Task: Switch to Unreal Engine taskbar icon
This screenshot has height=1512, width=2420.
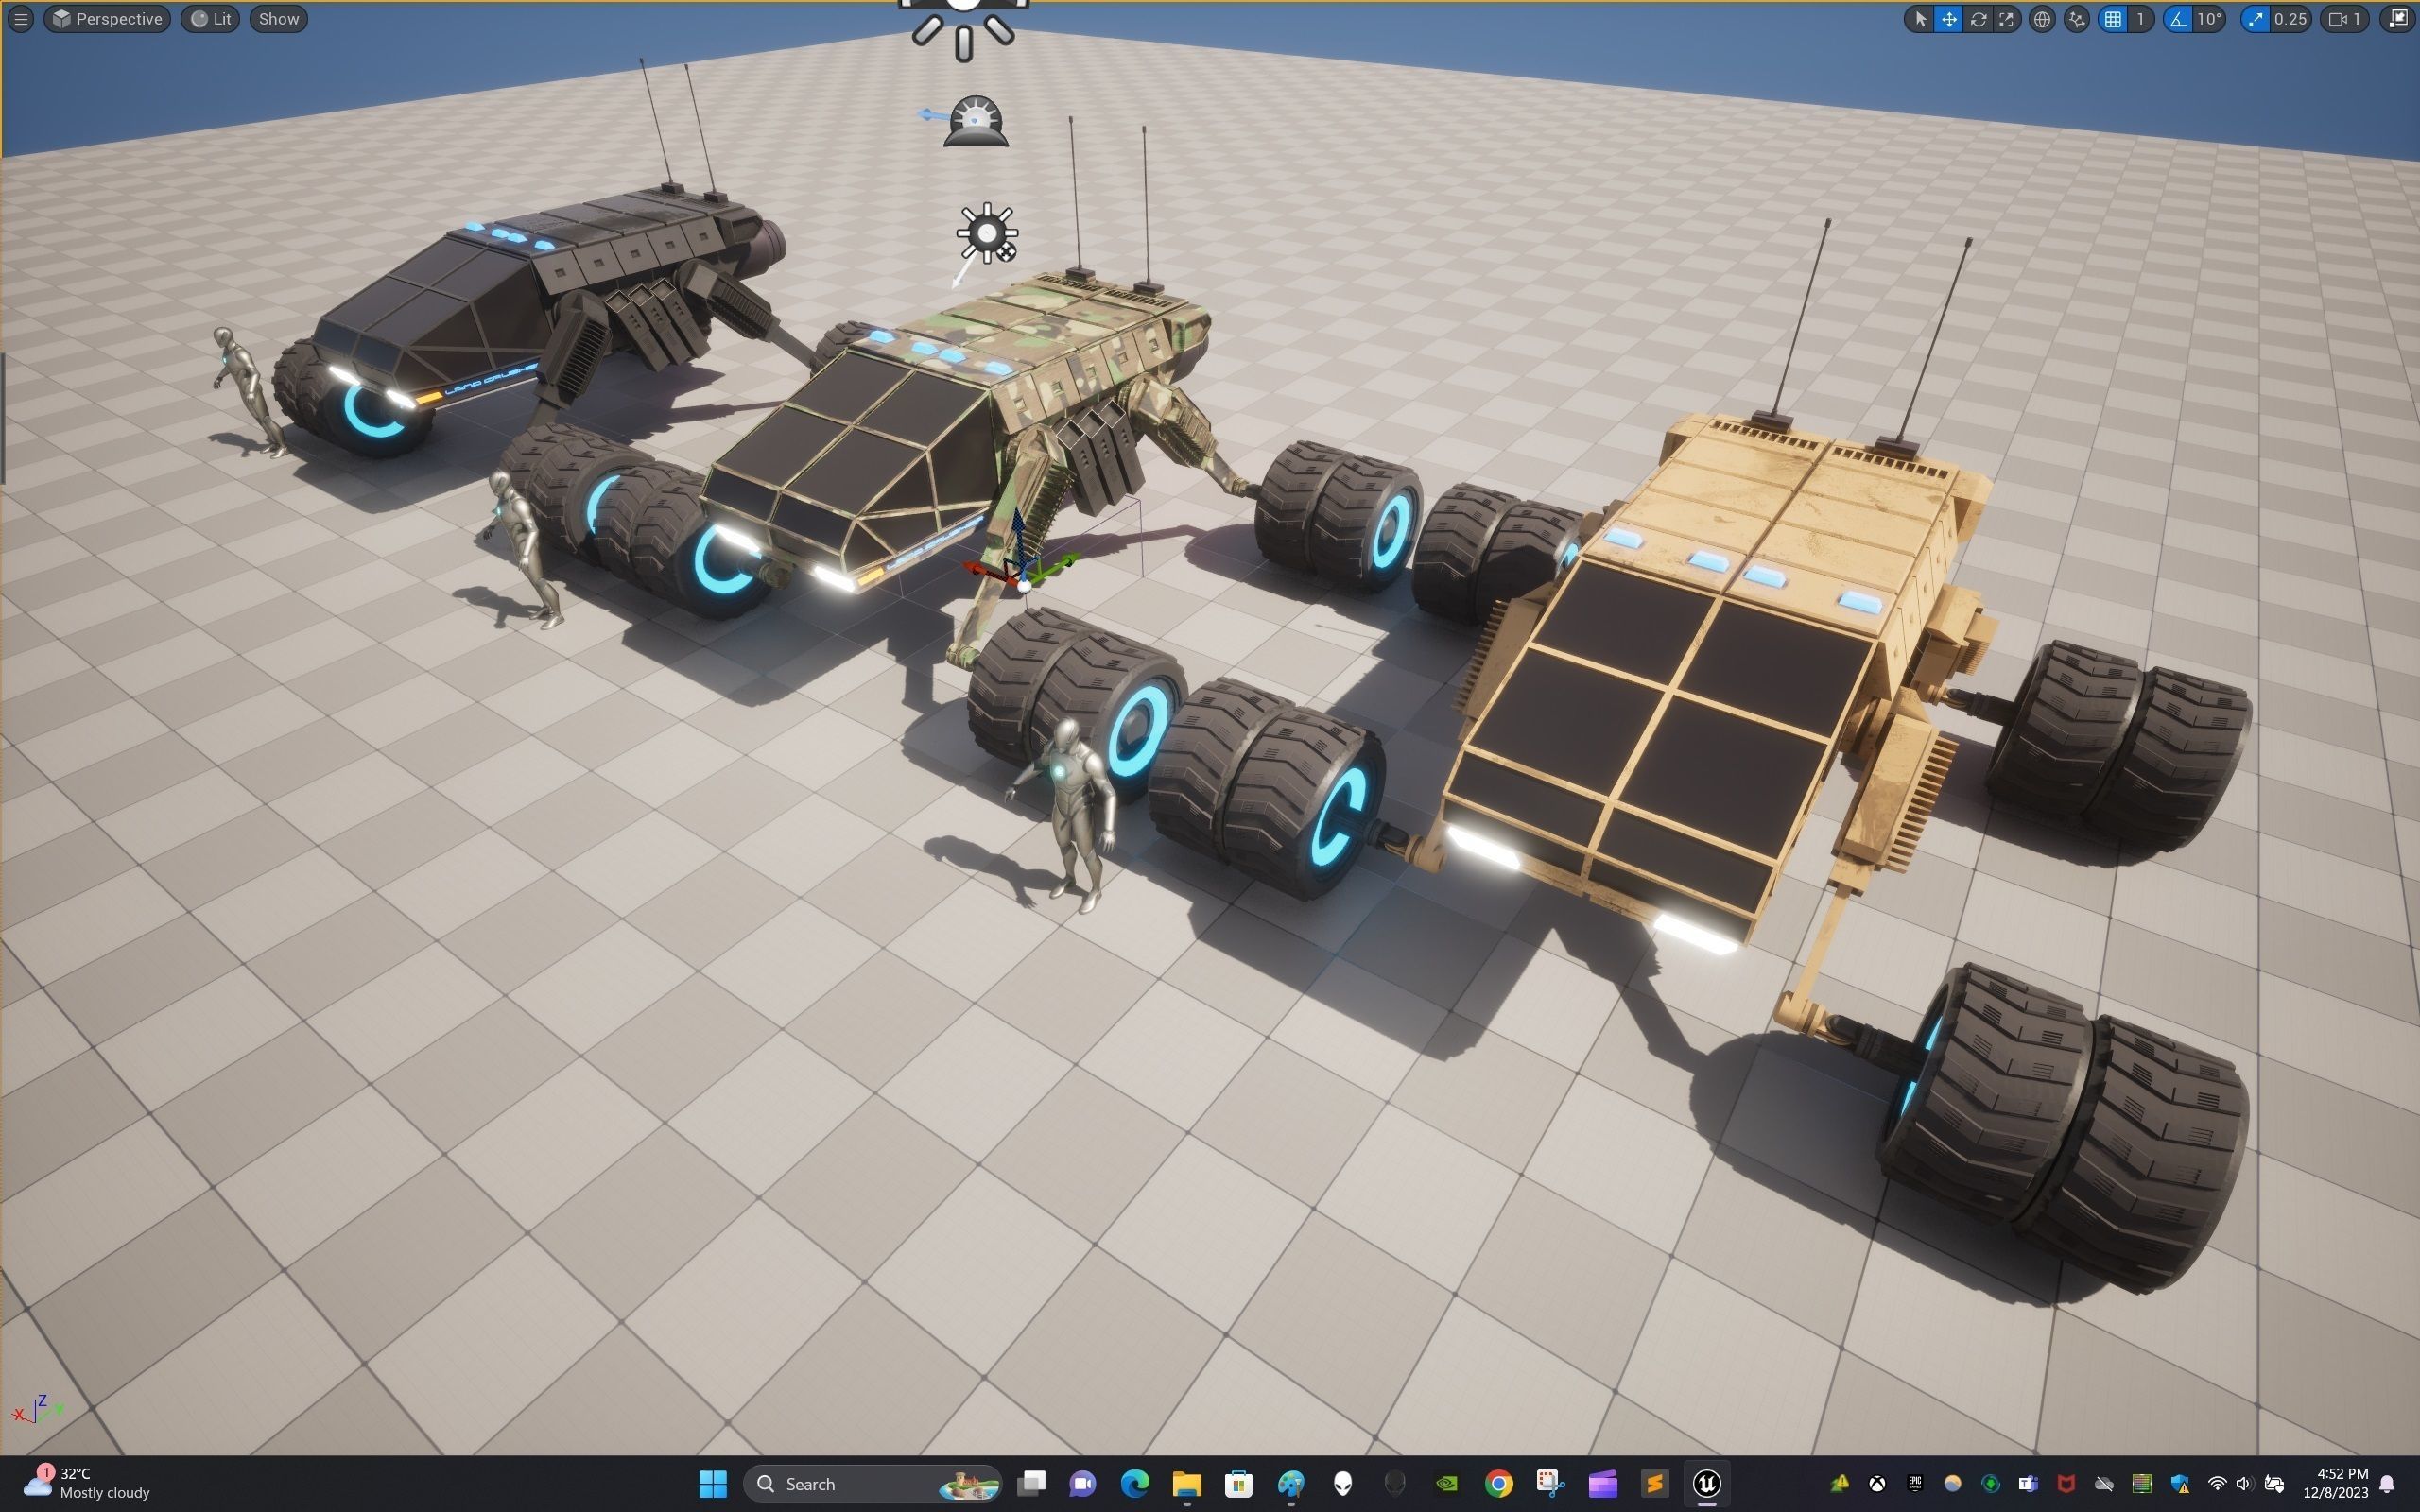Action: 1707,1484
